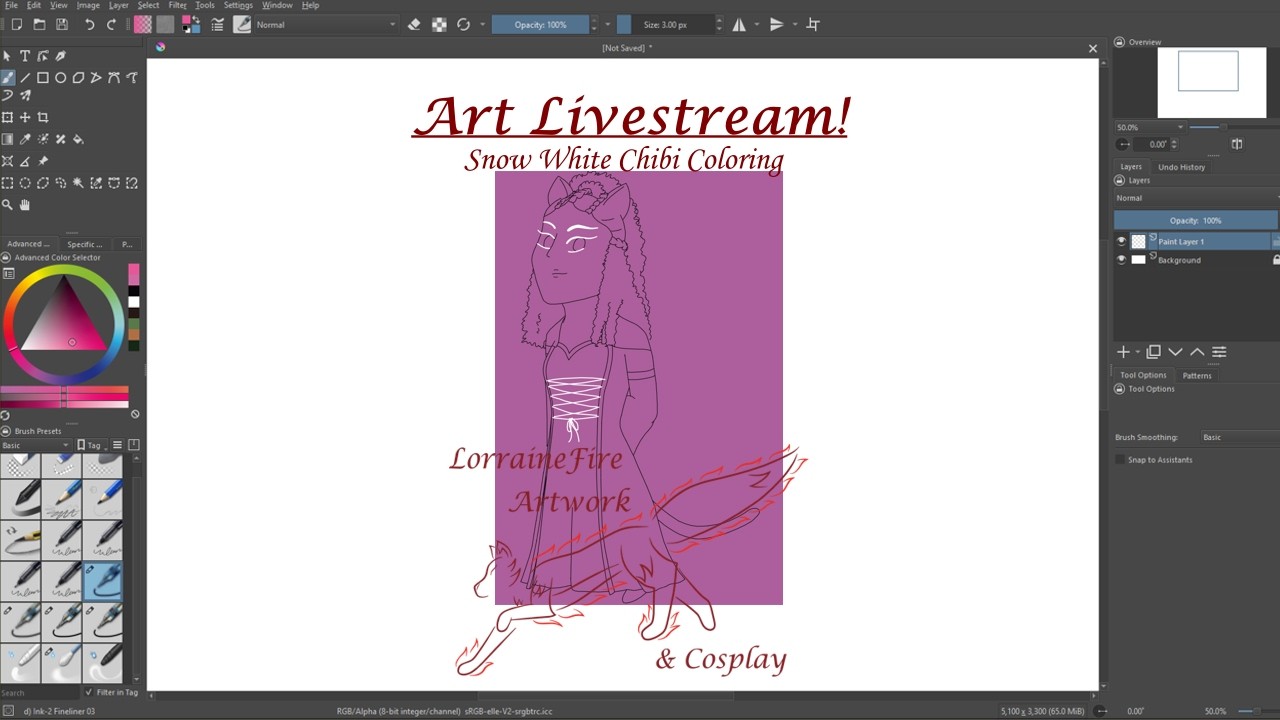Screen dimensions: 1280x720
Task: Select the Move tool
Action: (x=25, y=118)
